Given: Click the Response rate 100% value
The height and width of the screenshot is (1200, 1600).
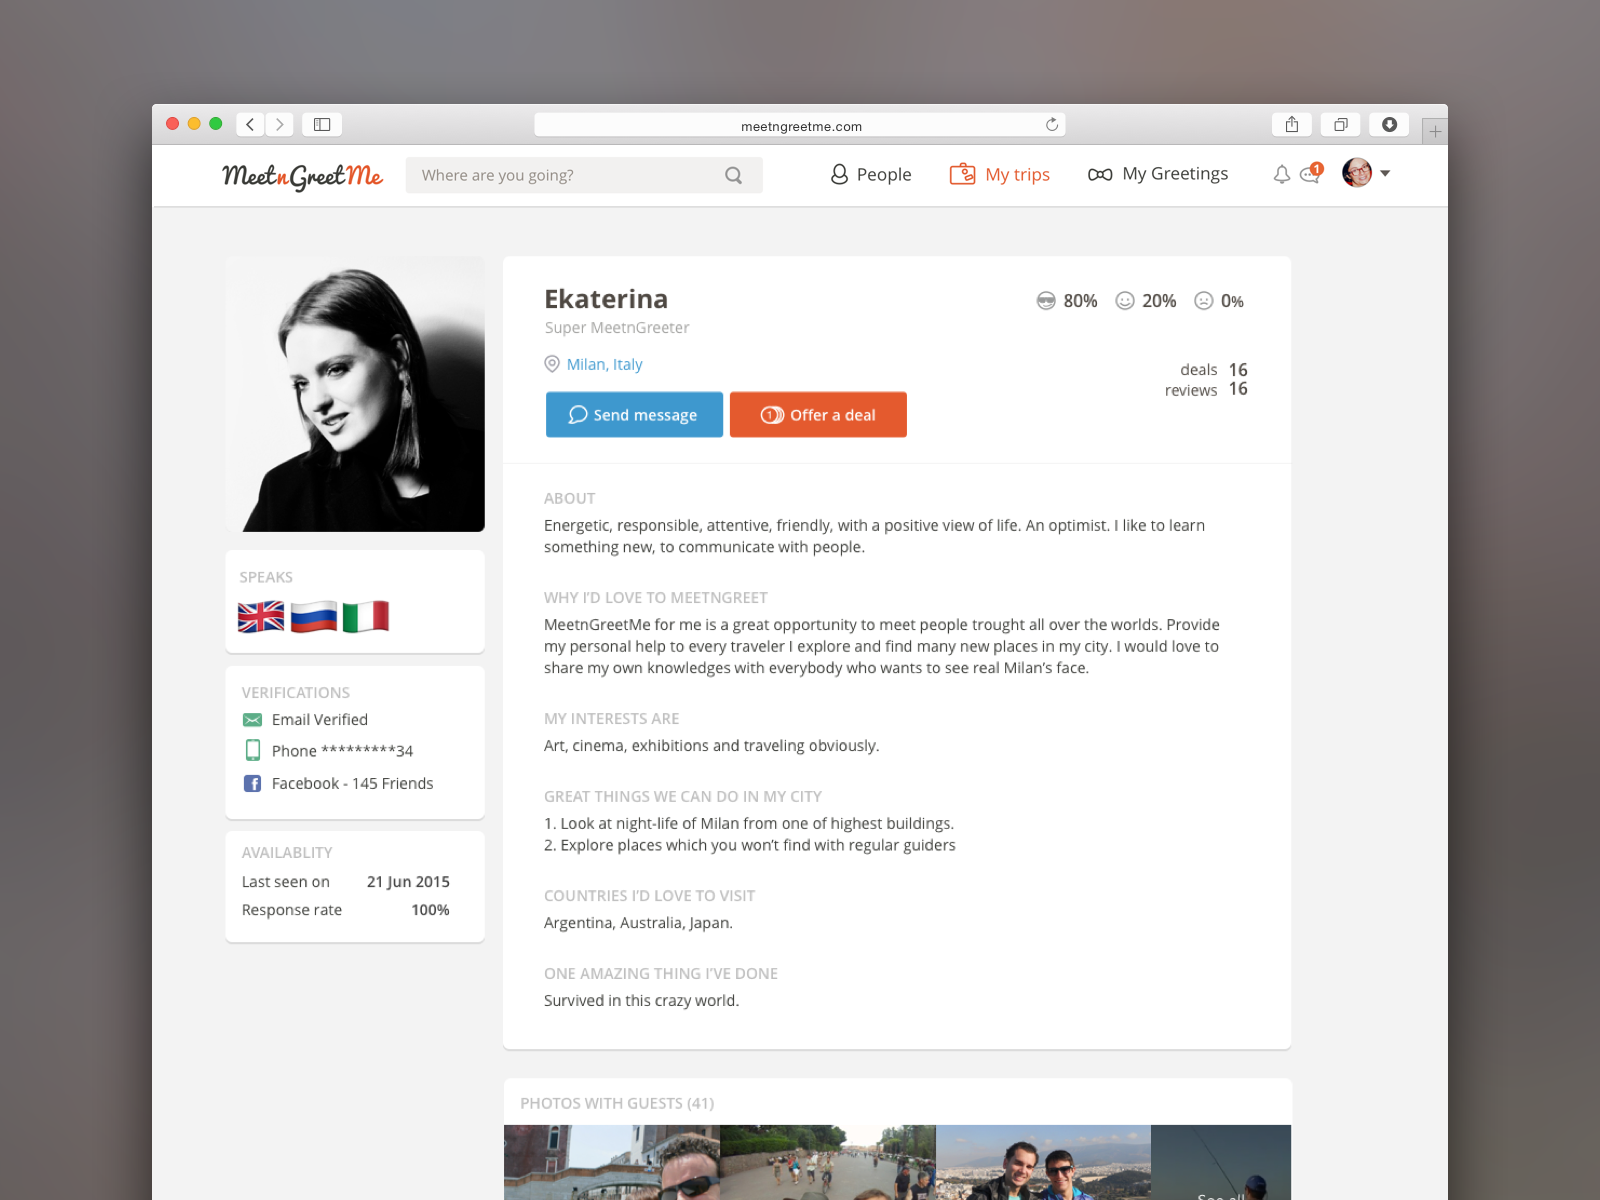Looking at the screenshot, I should 430,910.
